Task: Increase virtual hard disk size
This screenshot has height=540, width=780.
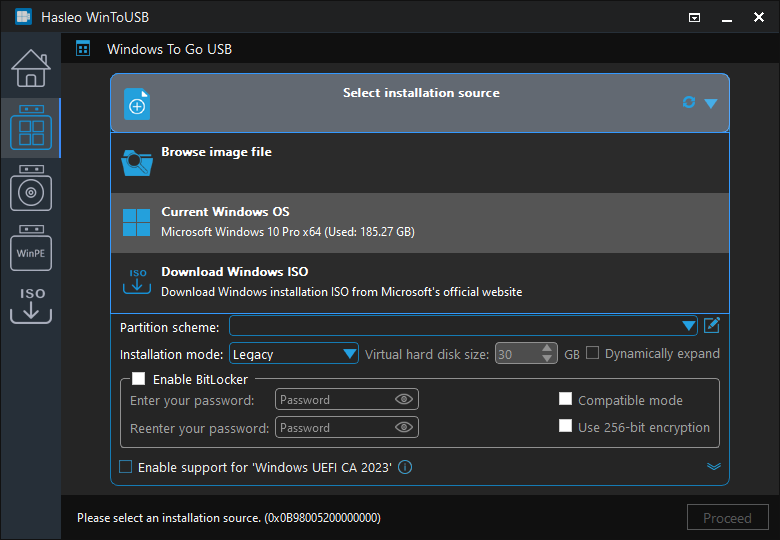Action: (x=547, y=348)
